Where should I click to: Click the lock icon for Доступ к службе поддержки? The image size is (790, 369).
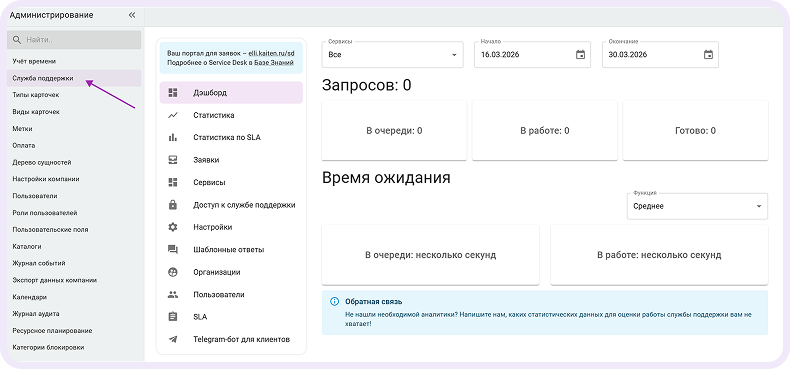click(x=173, y=205)
